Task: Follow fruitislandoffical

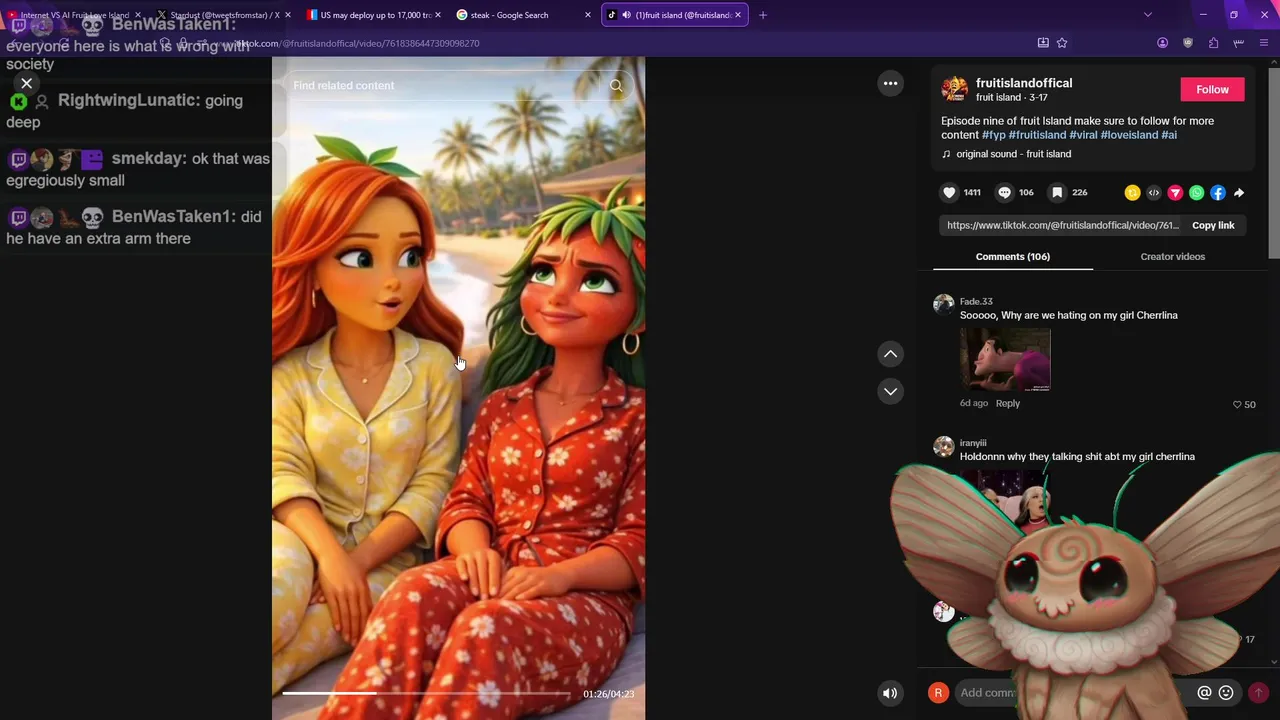Action: 1212,89
